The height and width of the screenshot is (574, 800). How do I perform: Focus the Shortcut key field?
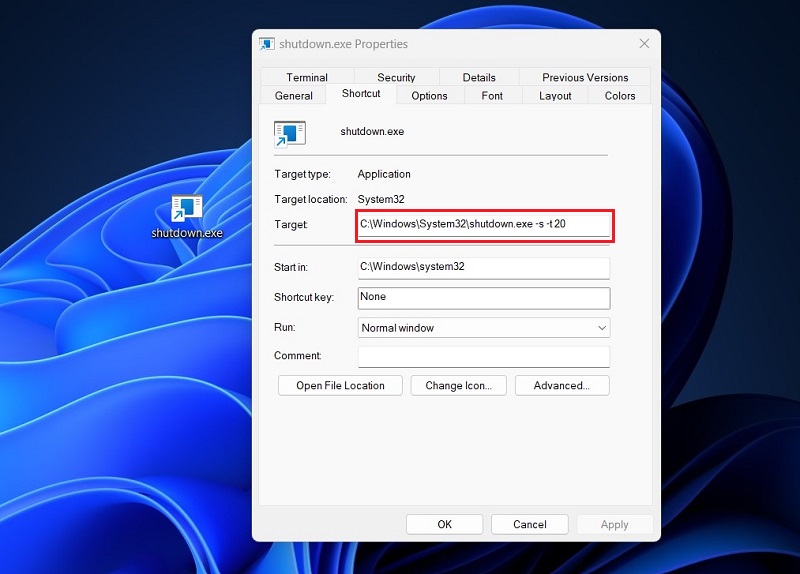(484, 298)
